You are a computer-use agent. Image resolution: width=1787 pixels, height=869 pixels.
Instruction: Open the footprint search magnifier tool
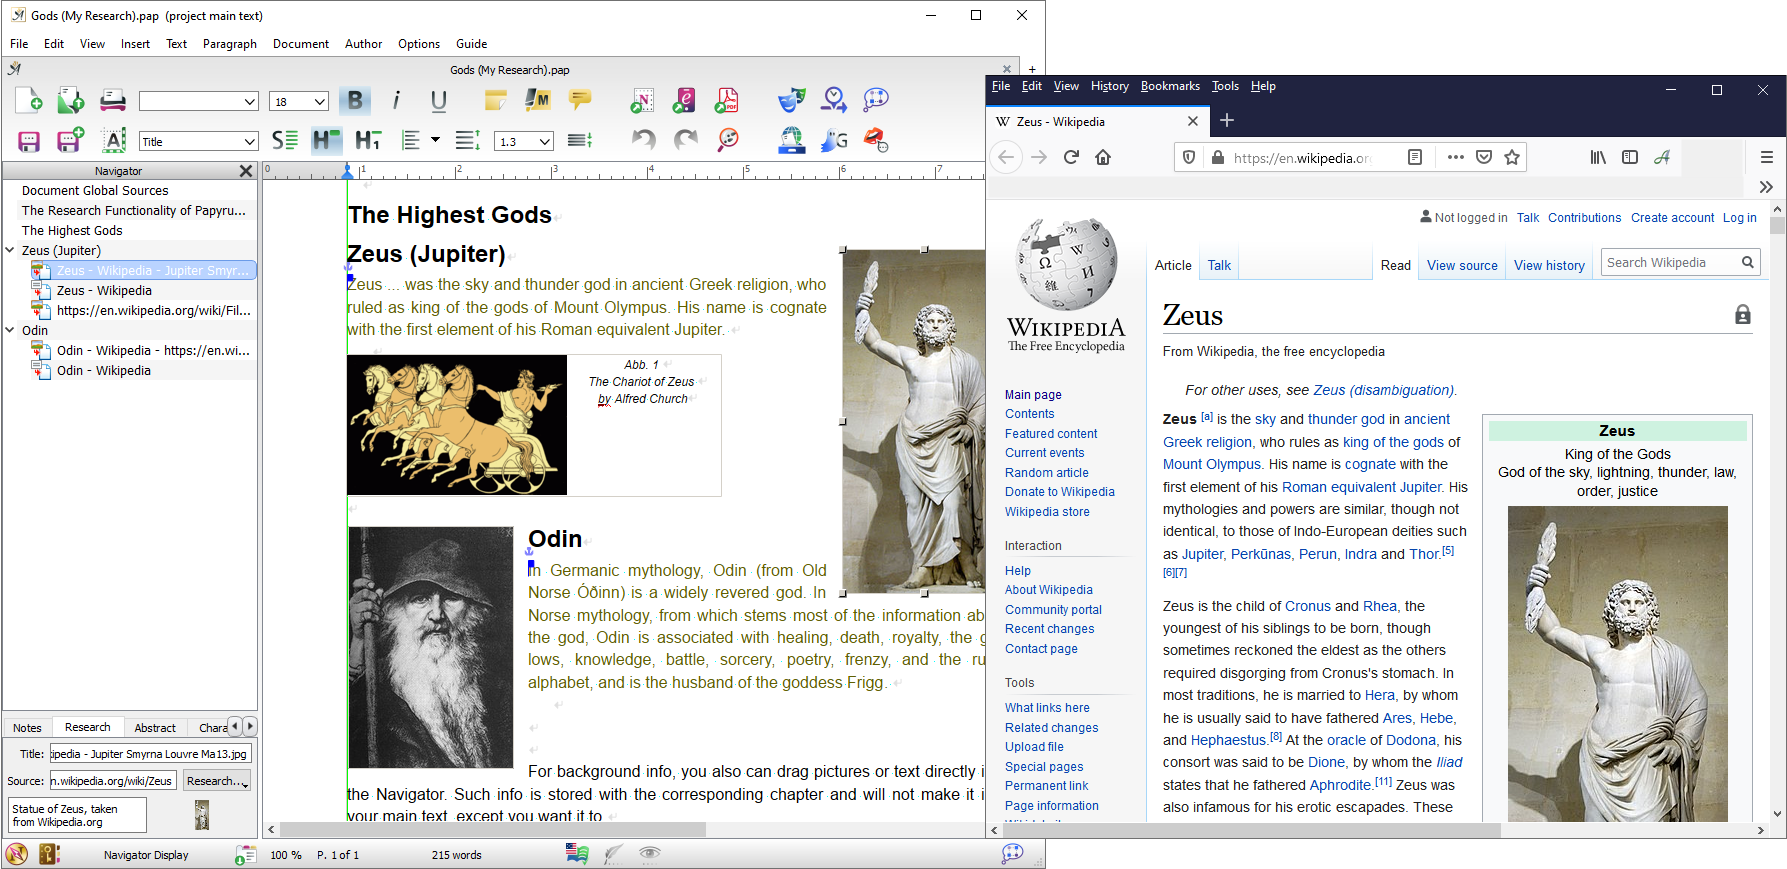[728, 140]
